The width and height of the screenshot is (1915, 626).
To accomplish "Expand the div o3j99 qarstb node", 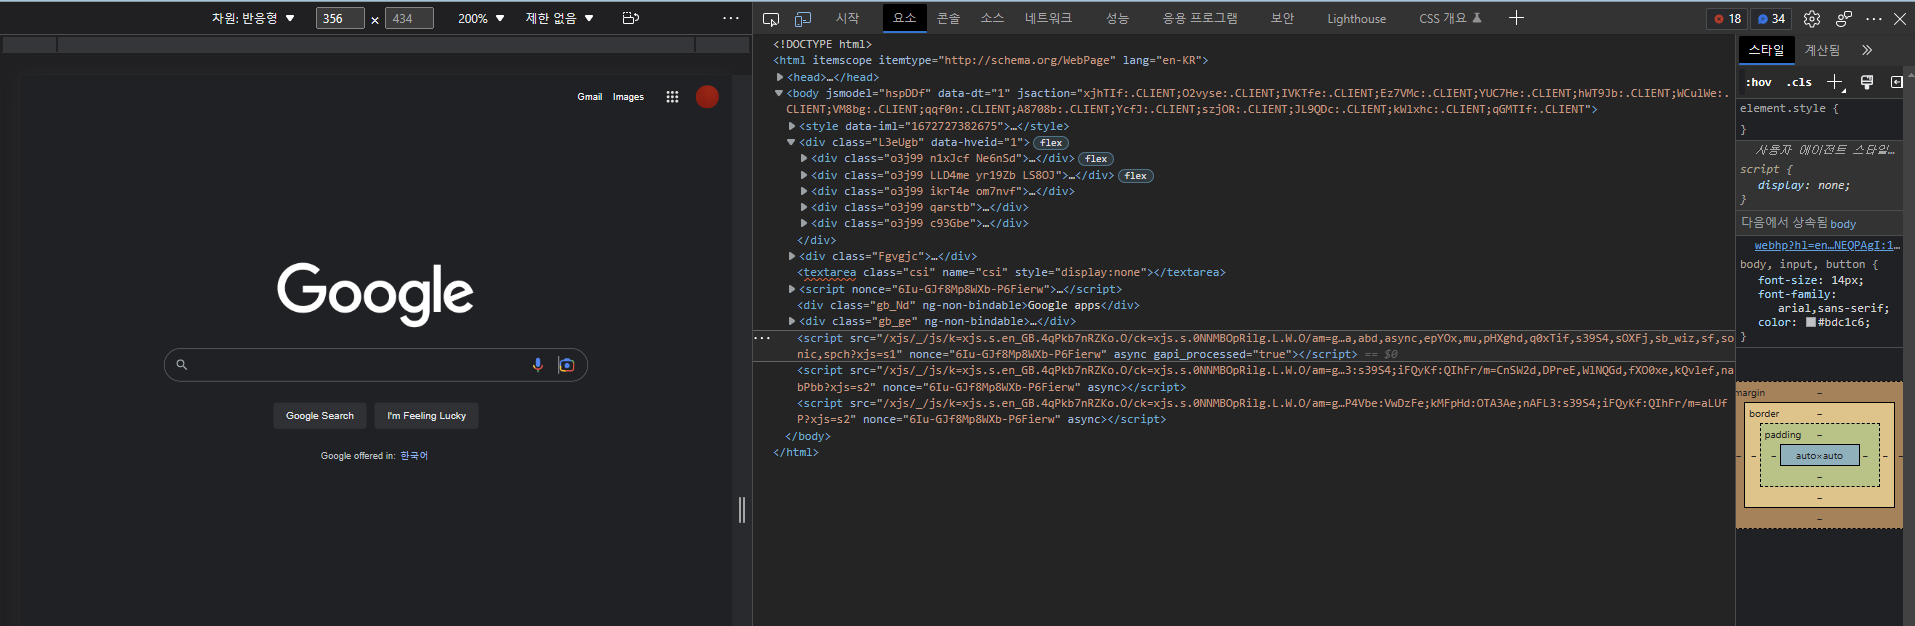I will 804,207.
